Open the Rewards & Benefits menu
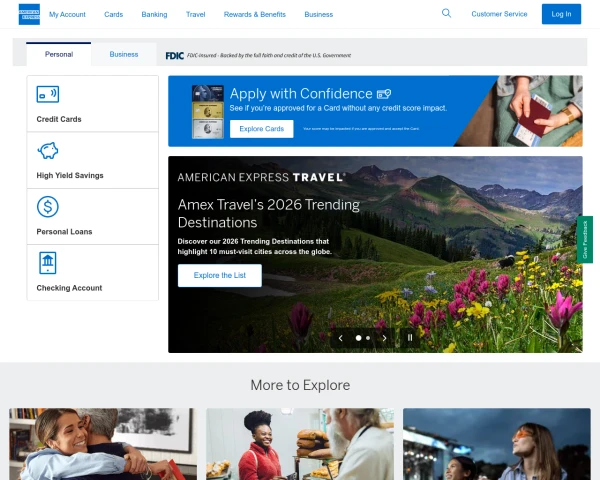 (x=255, y=15)
